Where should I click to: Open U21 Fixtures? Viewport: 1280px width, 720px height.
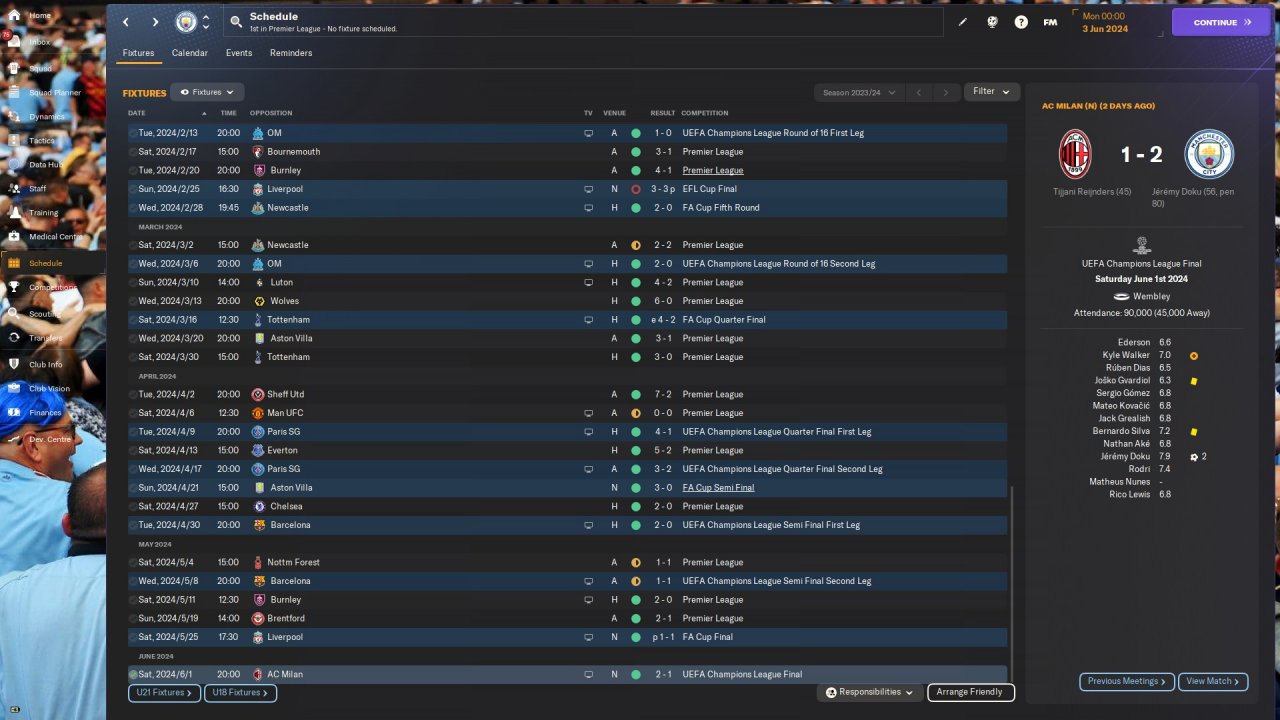[164, 692]
